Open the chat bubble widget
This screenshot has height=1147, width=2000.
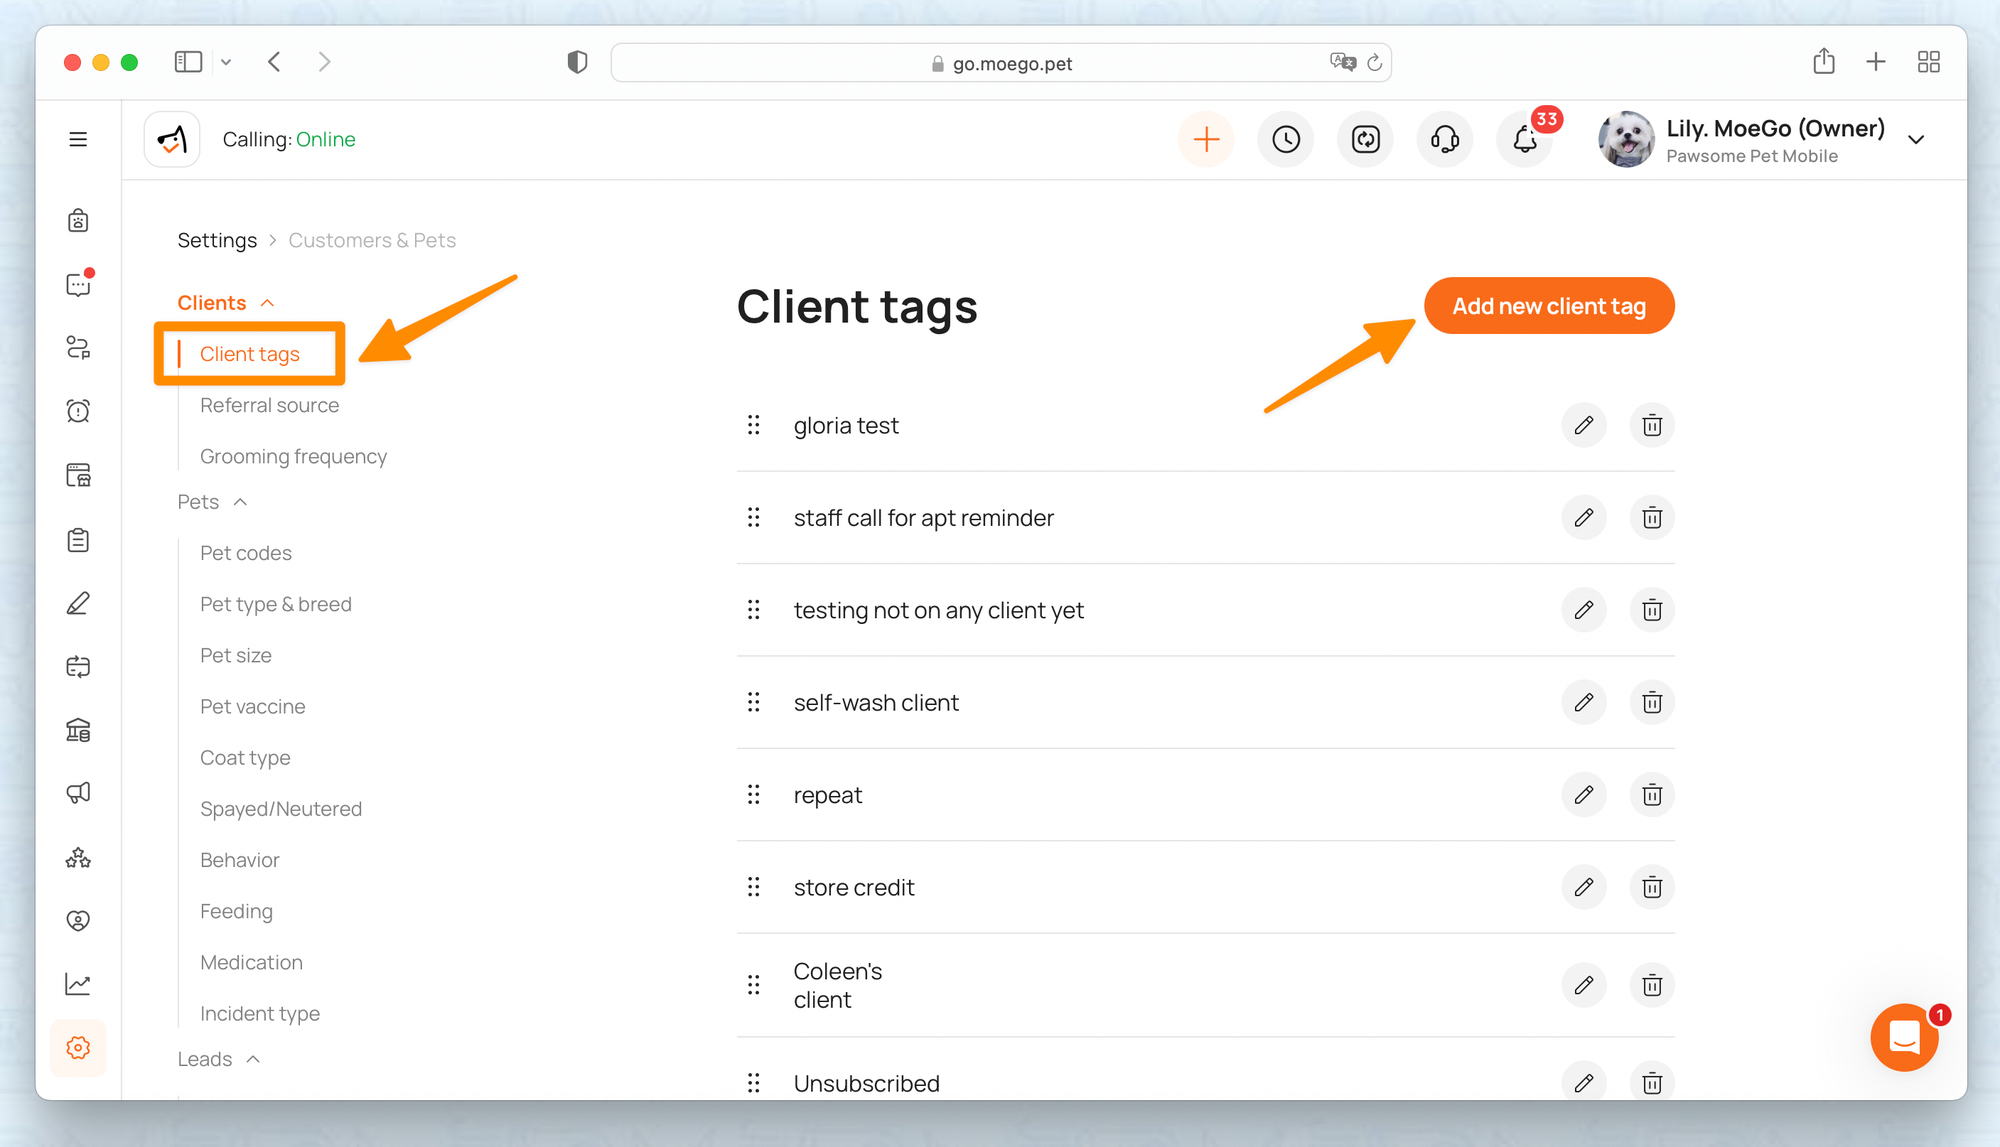coord(1904,1038)
